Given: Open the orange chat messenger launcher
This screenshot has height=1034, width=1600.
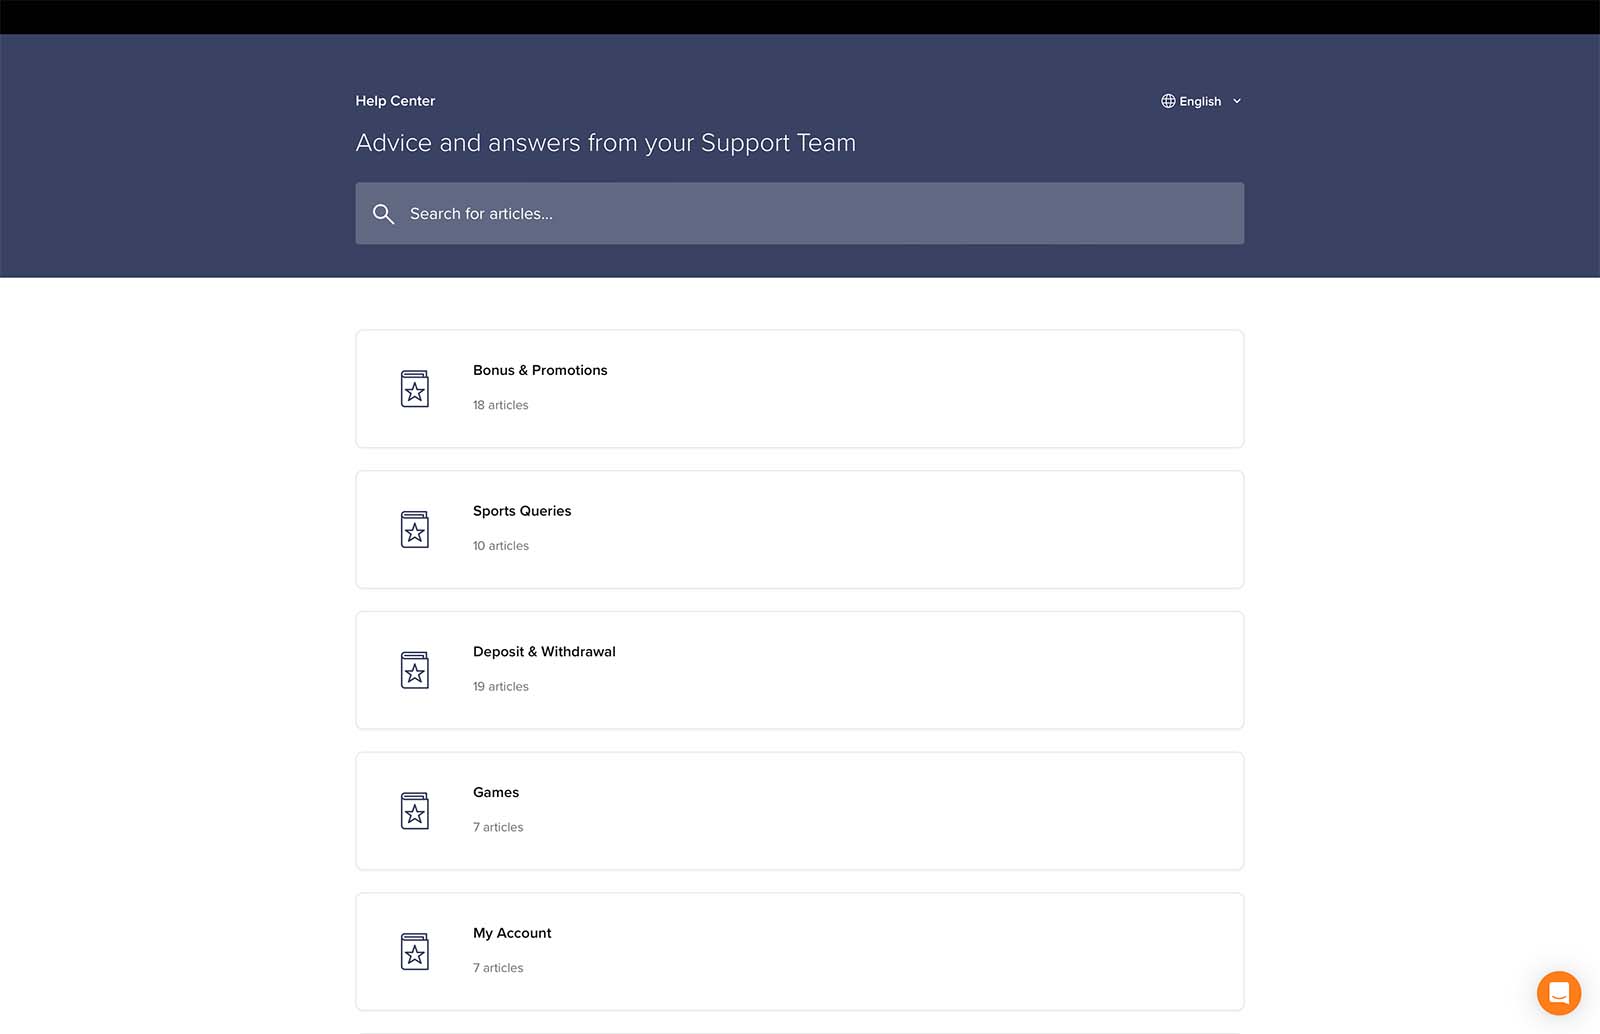Looking at the screenshot, I should coord(1558,993).
